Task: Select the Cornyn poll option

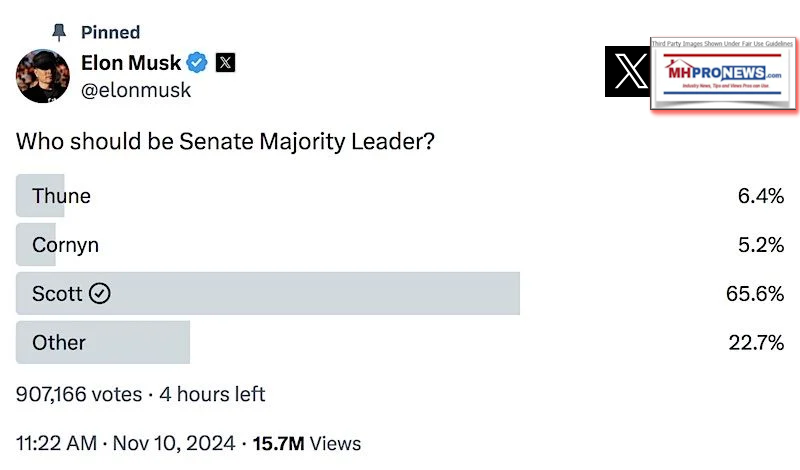Action: point(65,245)
